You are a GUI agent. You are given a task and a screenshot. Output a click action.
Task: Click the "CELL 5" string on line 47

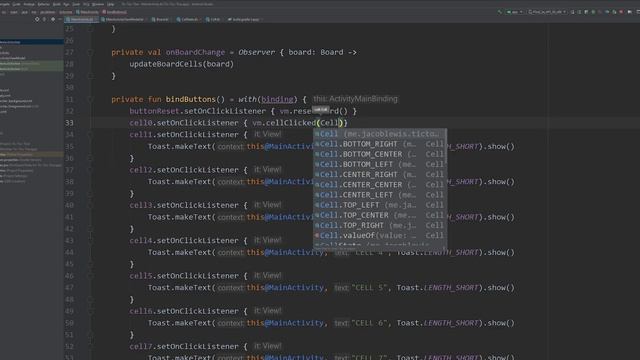(369, 288)
